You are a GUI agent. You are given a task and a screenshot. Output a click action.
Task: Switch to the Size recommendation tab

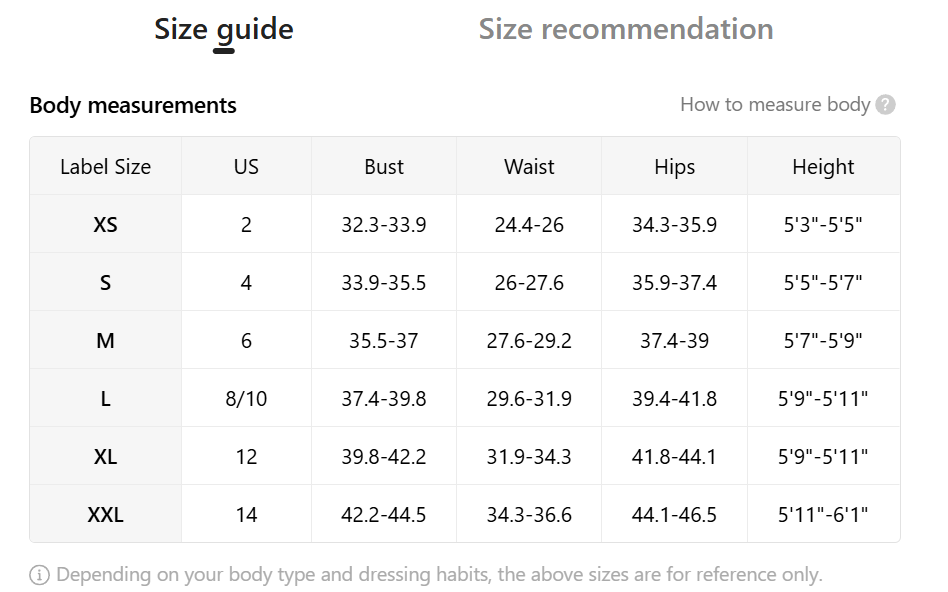(x=626, y=29)
